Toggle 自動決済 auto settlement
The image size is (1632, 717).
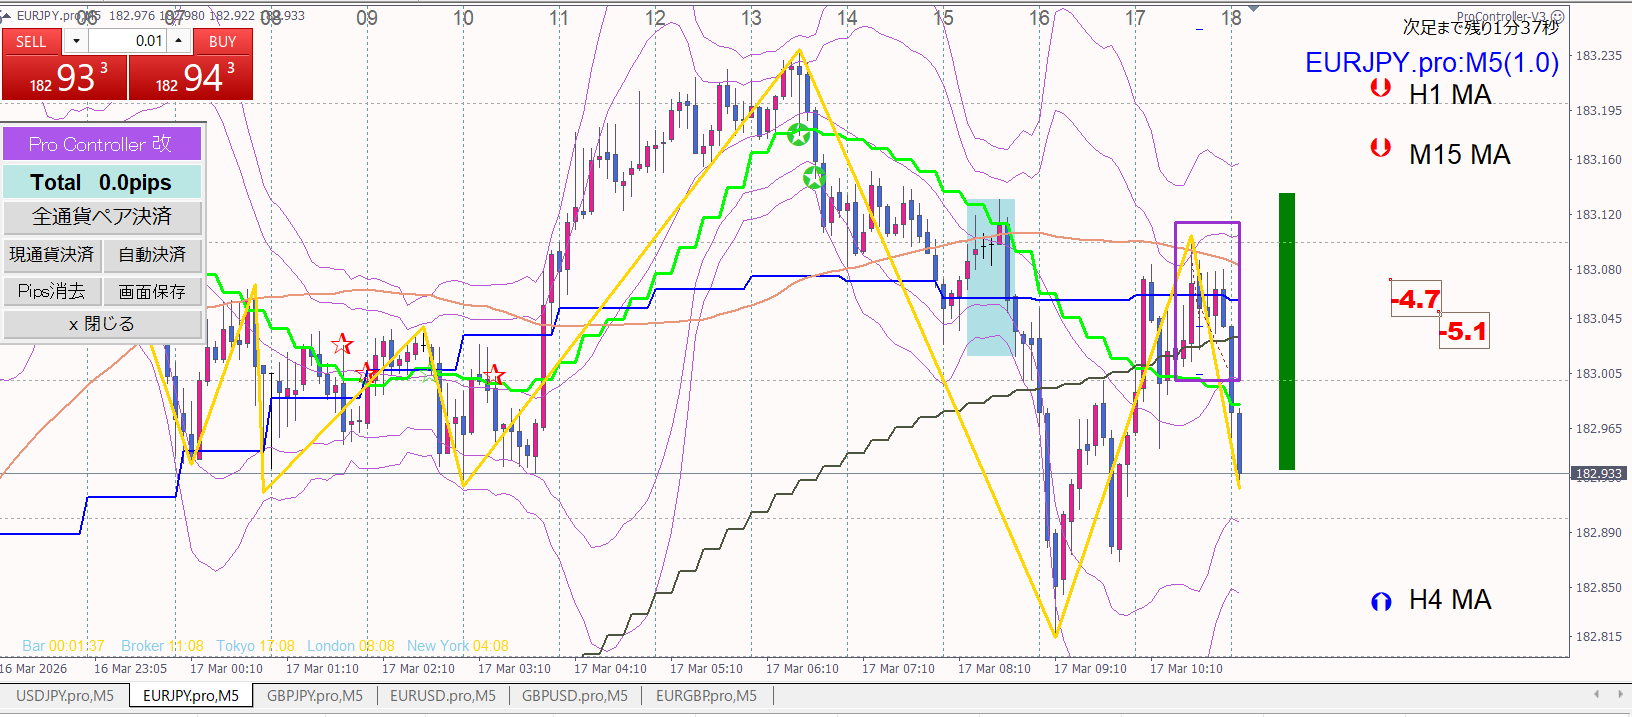152,255
